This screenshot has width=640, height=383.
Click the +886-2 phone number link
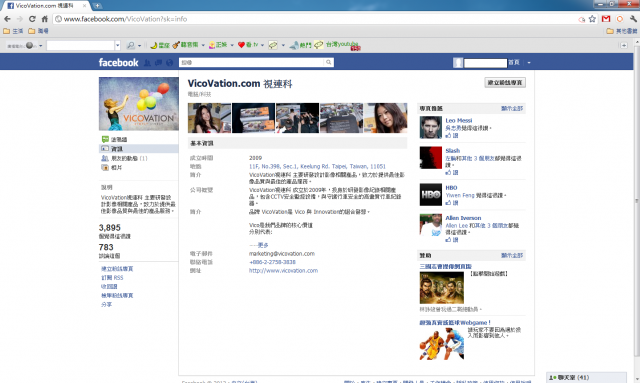tap(272, 262)
